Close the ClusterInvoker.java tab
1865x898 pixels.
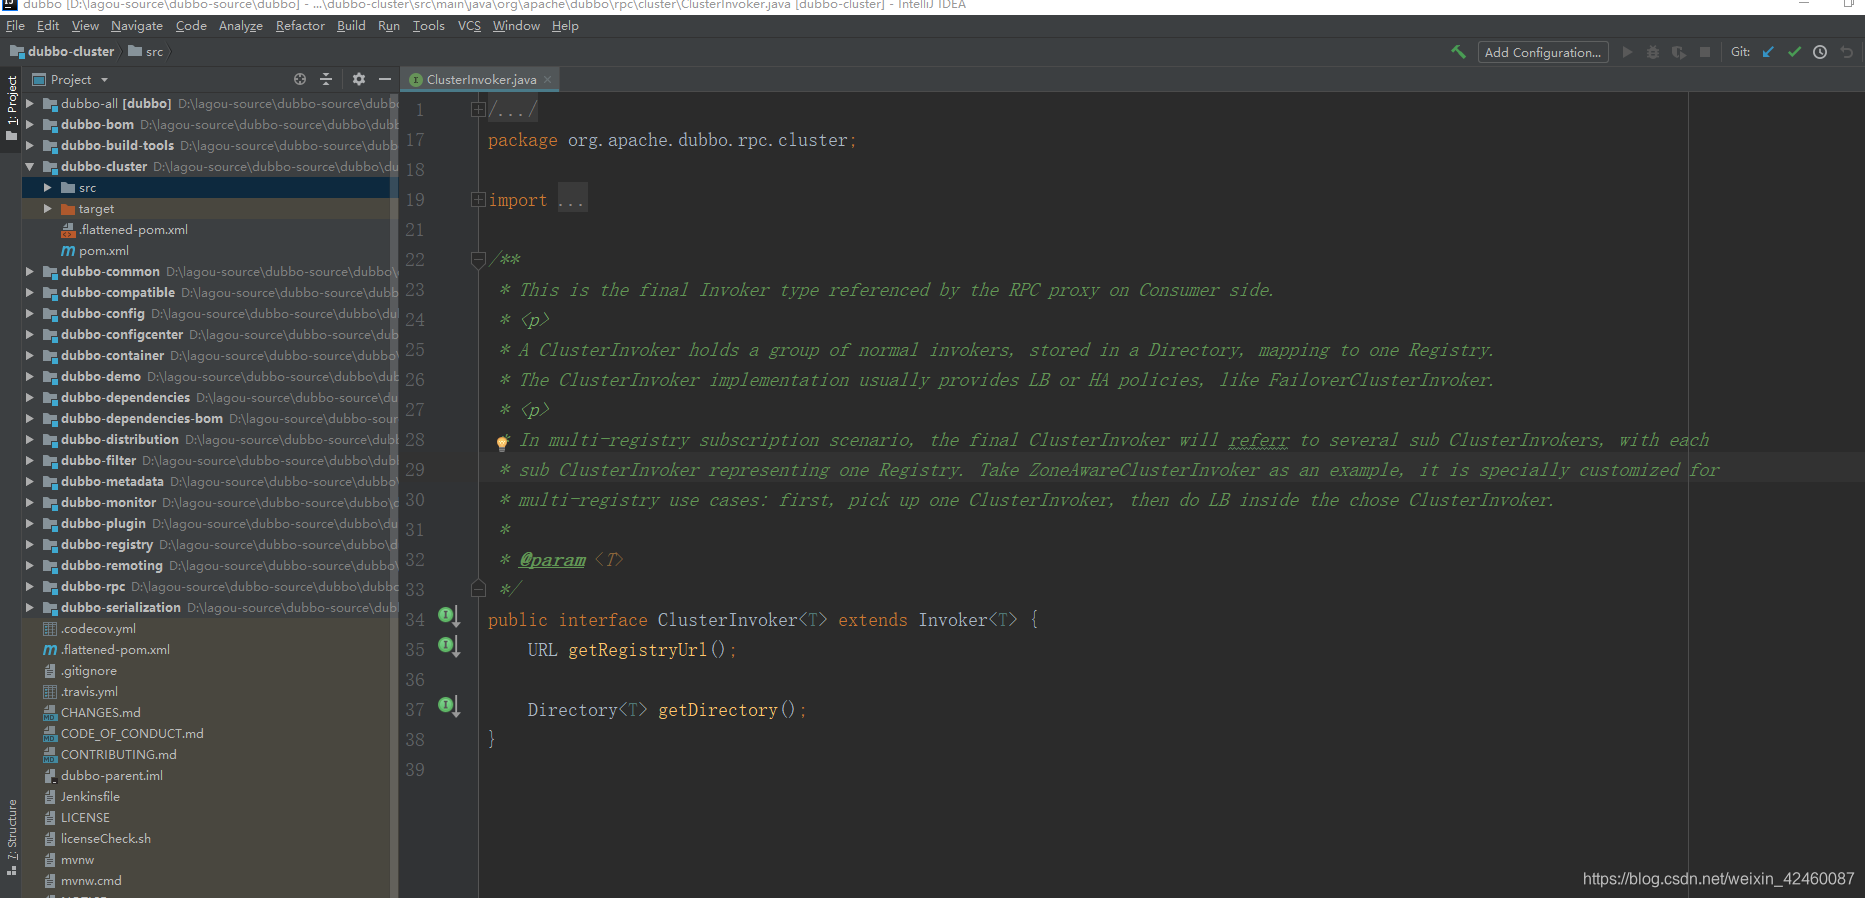pos(548,79)
